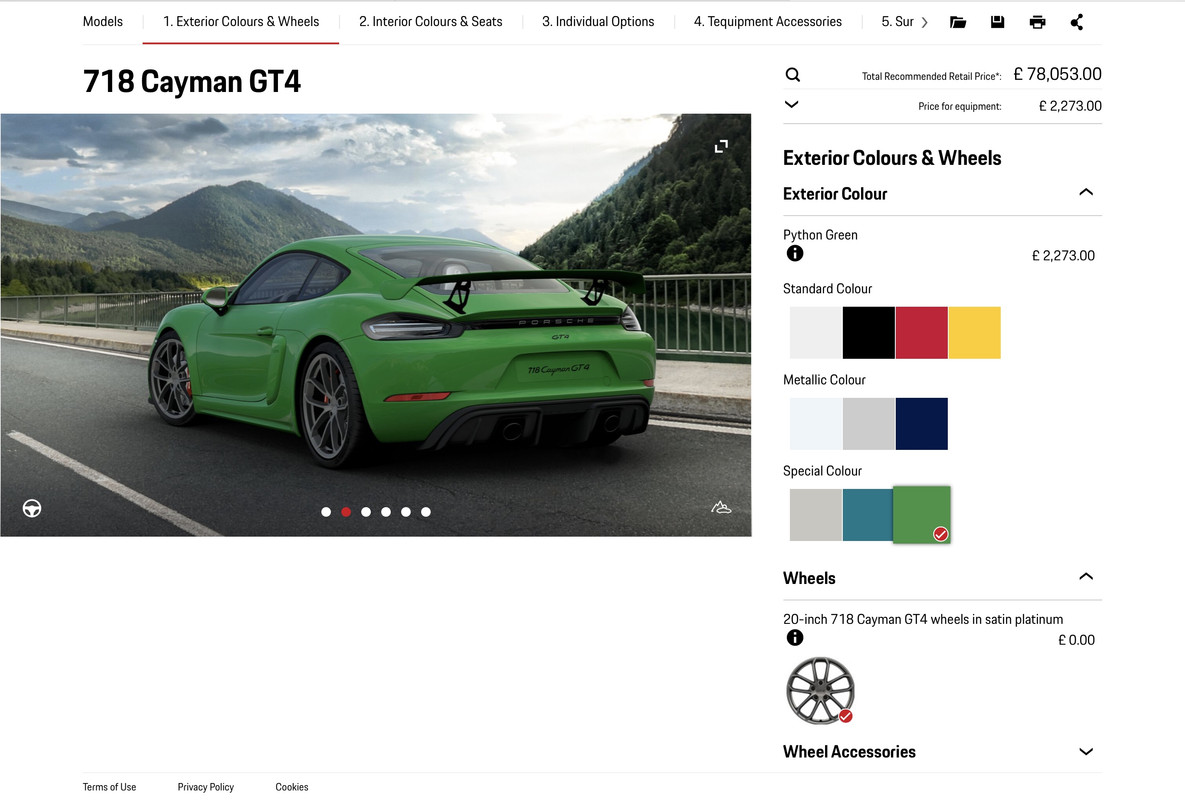Choose dark blue metallic colour swatch
1185x800 pixels.
pyautogui.click(x=921, y=424)
